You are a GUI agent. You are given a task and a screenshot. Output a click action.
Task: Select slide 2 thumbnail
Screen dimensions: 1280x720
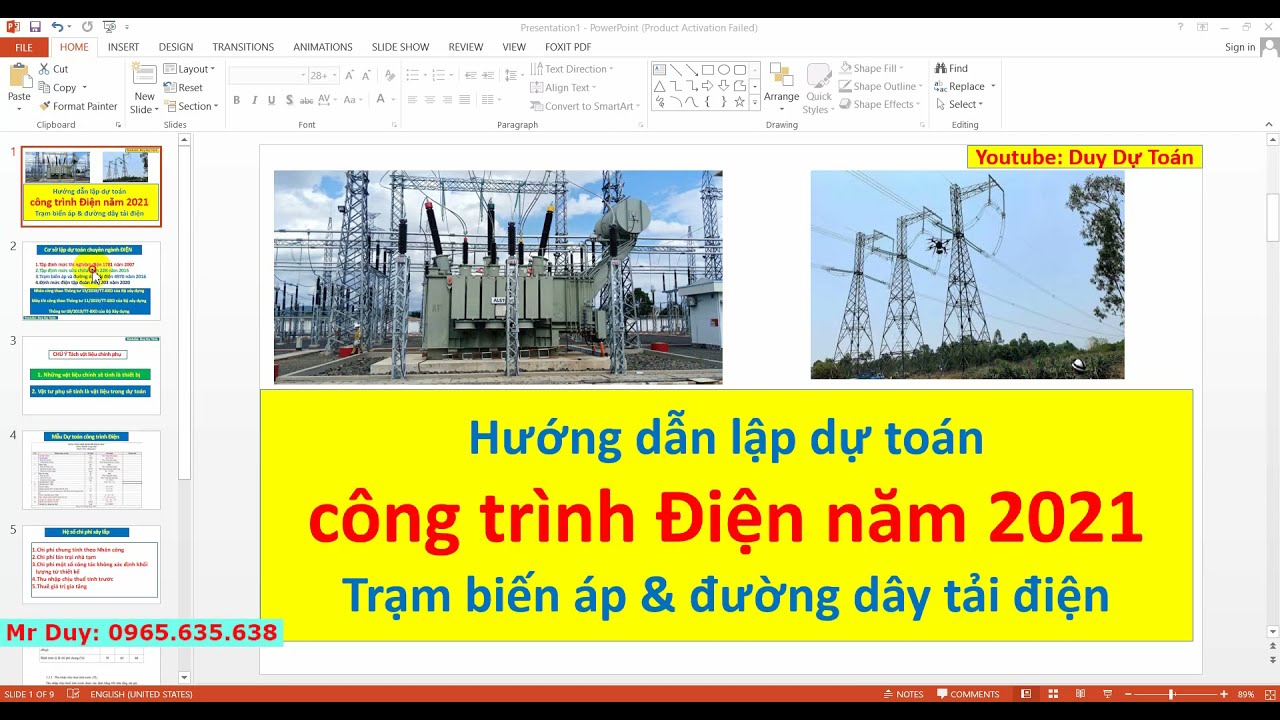(91, 280)
